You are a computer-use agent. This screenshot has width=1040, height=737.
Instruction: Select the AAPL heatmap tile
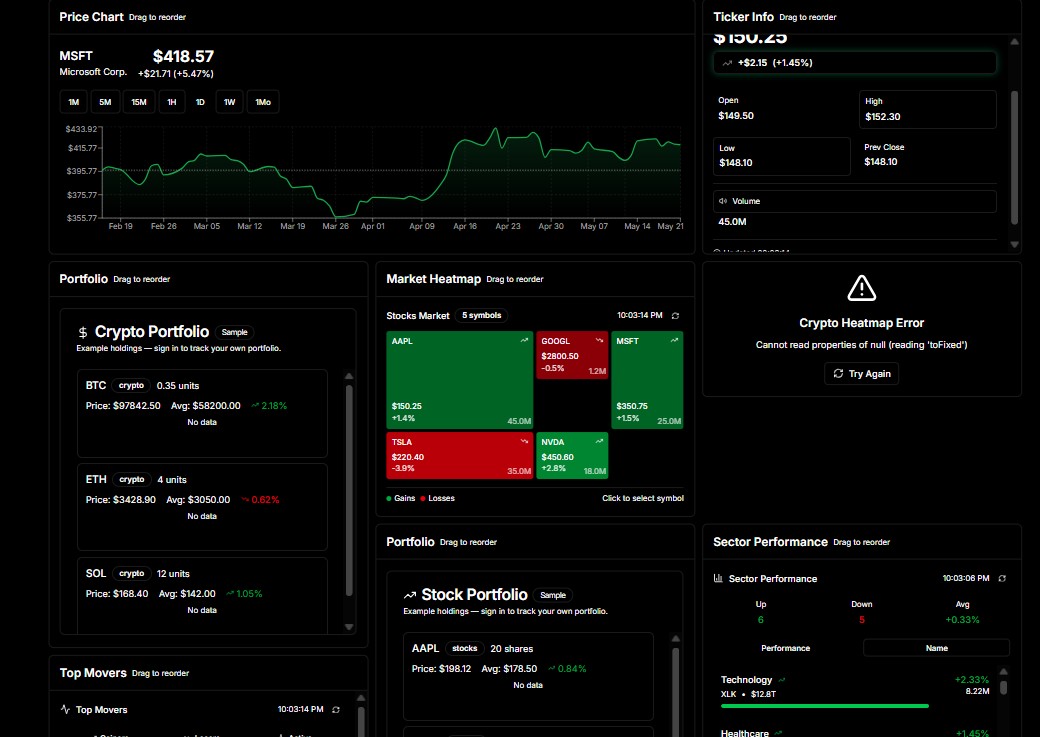[x=460, y=380]
